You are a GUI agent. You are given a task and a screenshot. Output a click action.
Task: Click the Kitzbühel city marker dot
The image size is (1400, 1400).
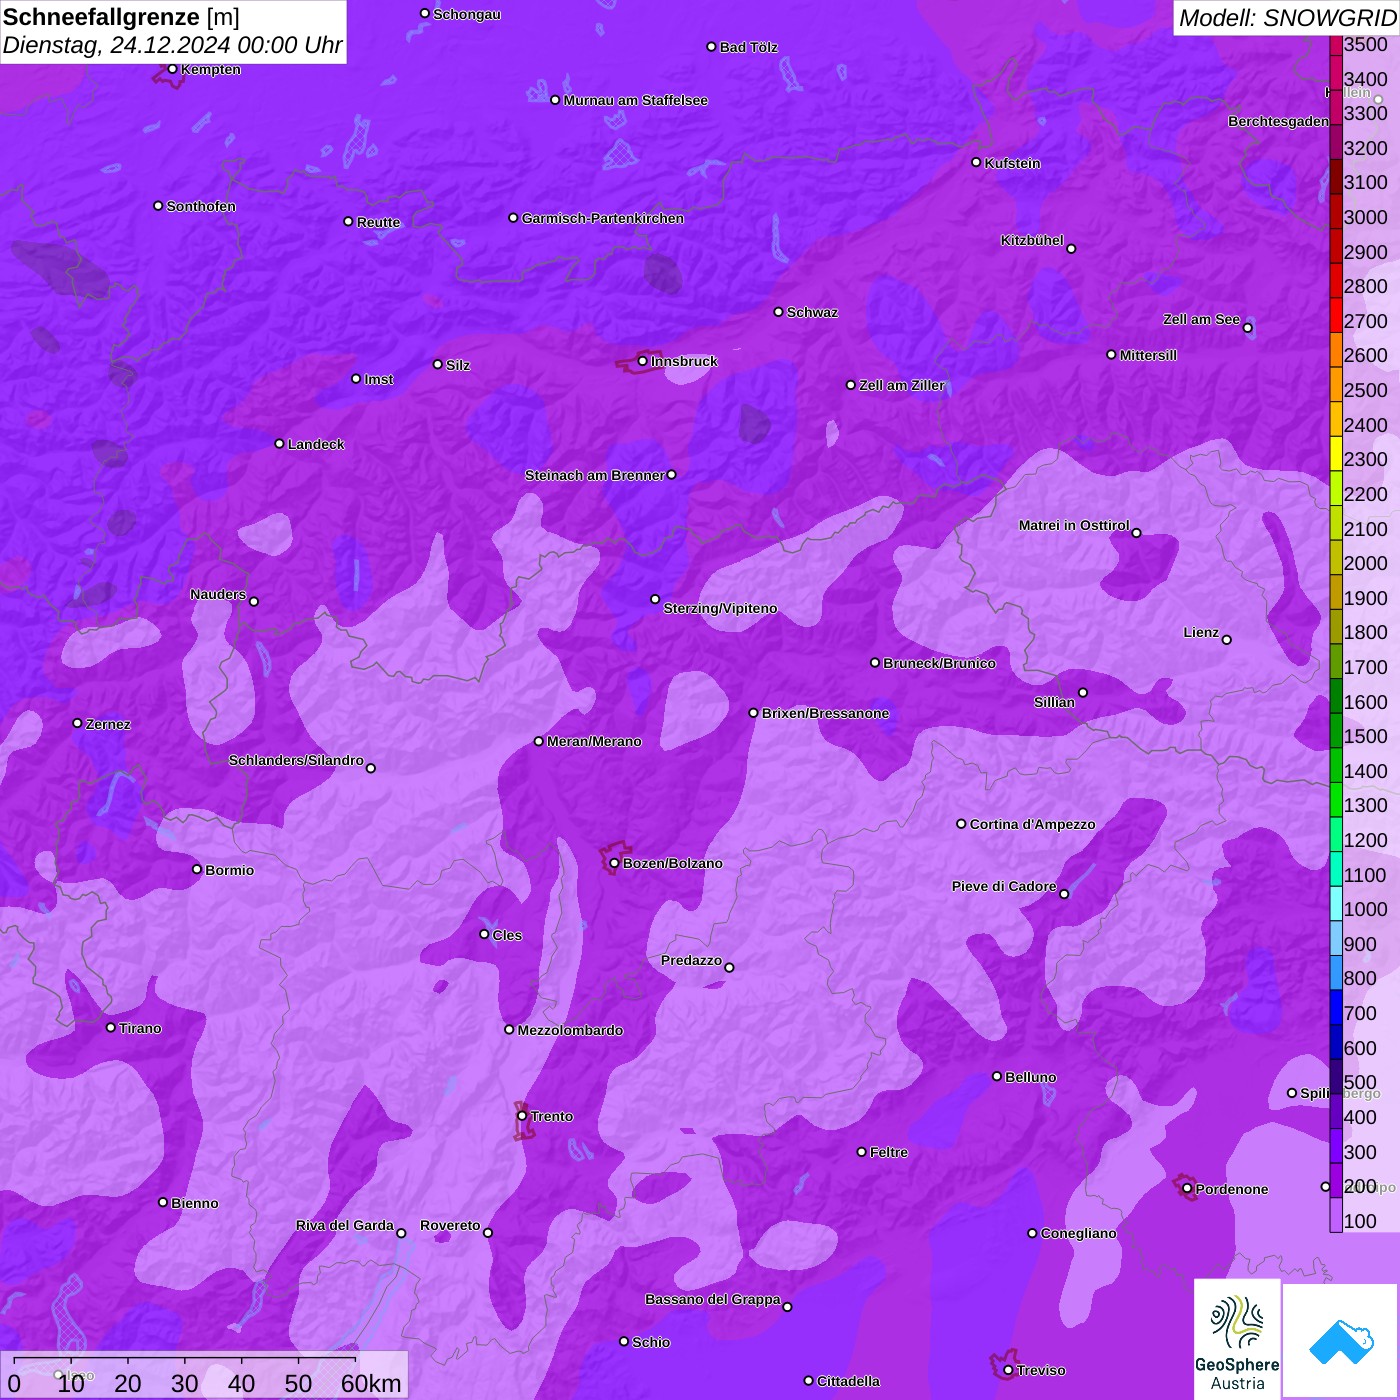click(x=1072, y=249)
